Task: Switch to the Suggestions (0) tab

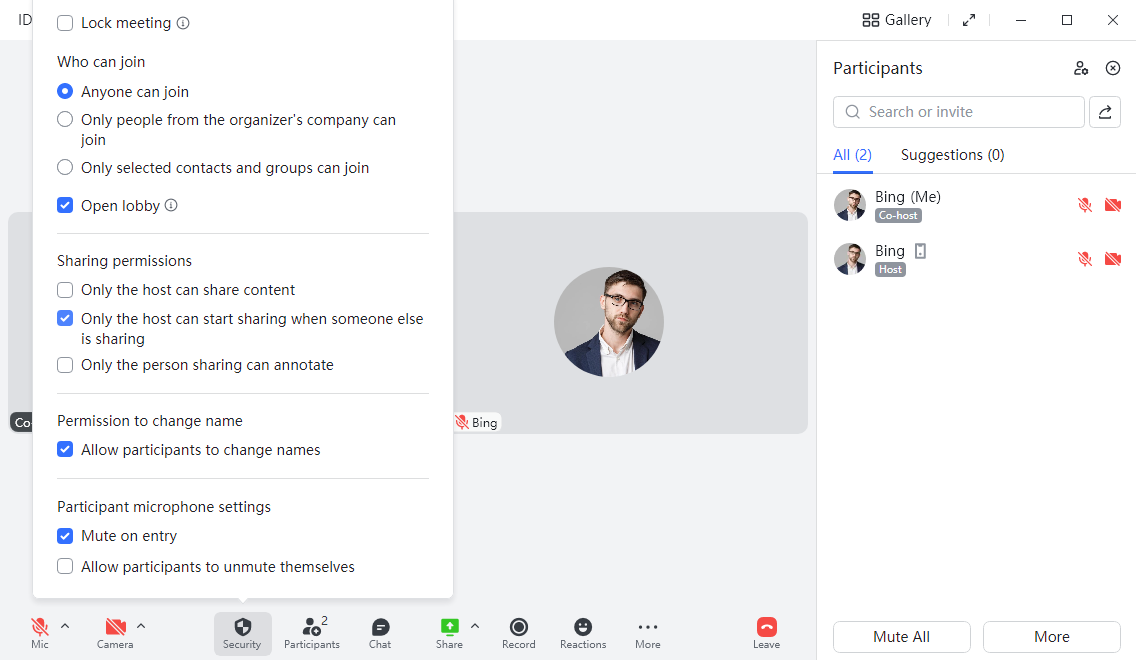Action: (952, 155)
